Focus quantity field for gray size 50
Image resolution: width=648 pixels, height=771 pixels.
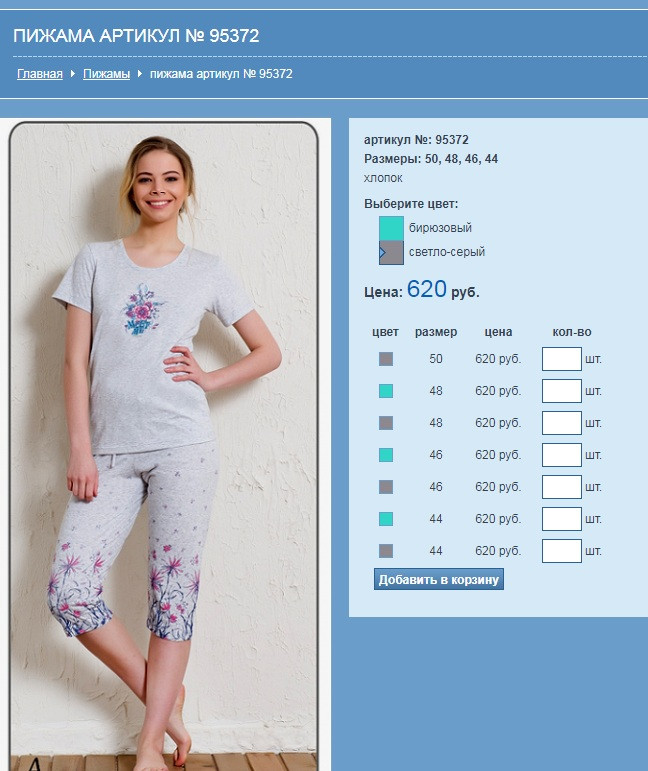(x=561, y=359)
